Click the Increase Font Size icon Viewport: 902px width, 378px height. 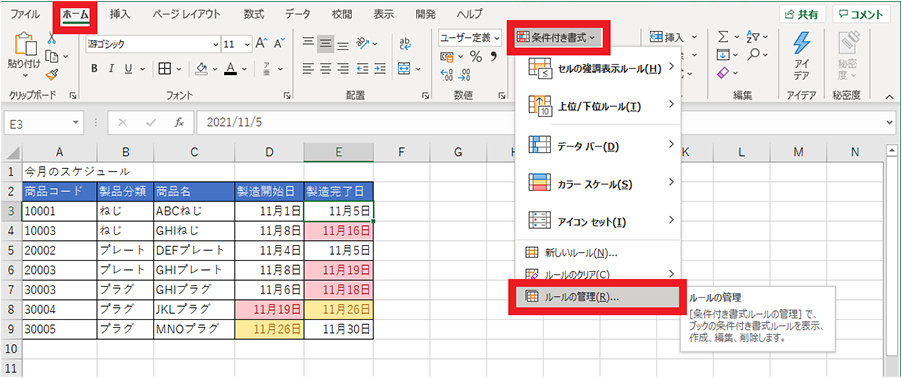[x=261, y=44]
